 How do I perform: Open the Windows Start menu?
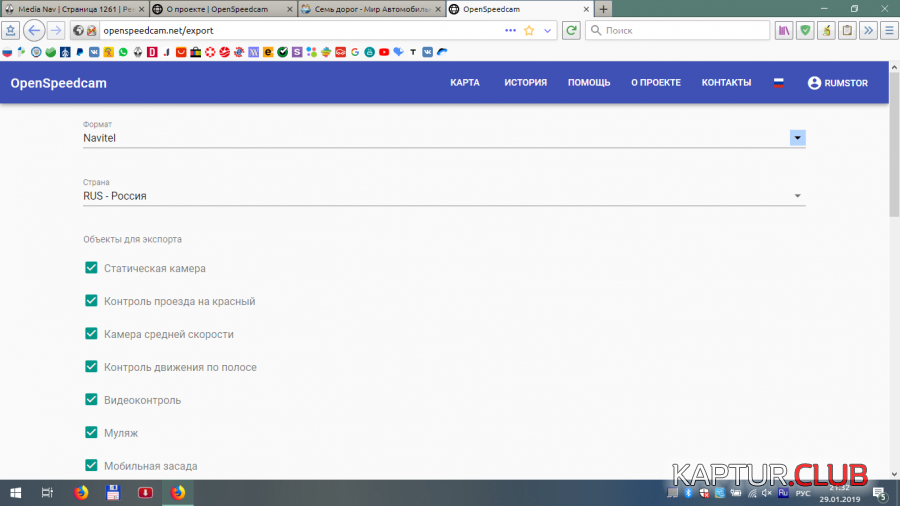coord(15,493)
